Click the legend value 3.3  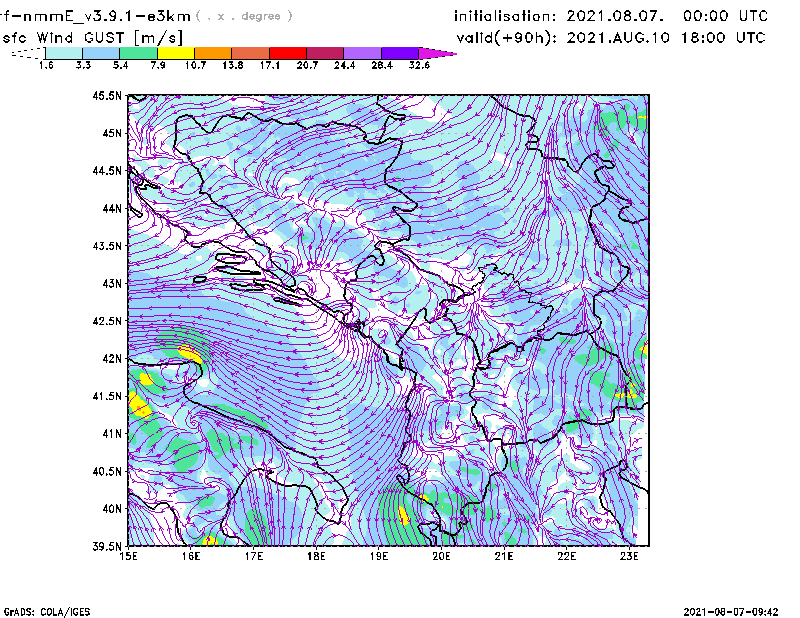[x=83, y=65]
